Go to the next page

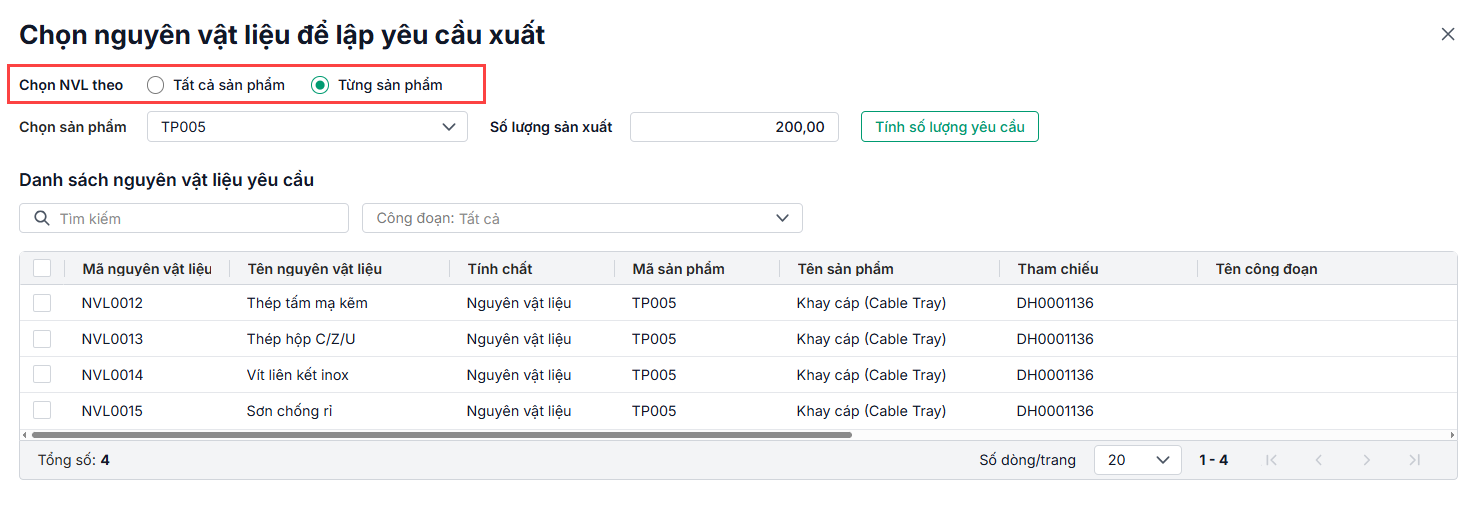[x=1367, y=460]
